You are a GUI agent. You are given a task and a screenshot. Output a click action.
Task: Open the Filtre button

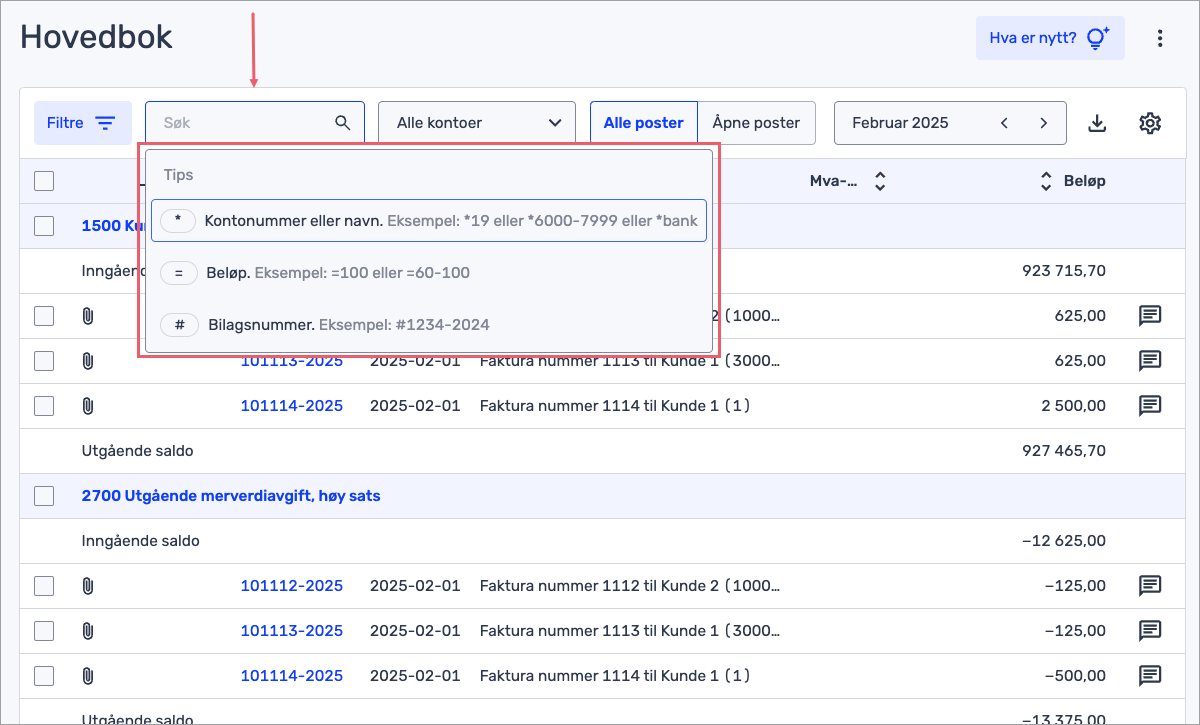point(83,123)
